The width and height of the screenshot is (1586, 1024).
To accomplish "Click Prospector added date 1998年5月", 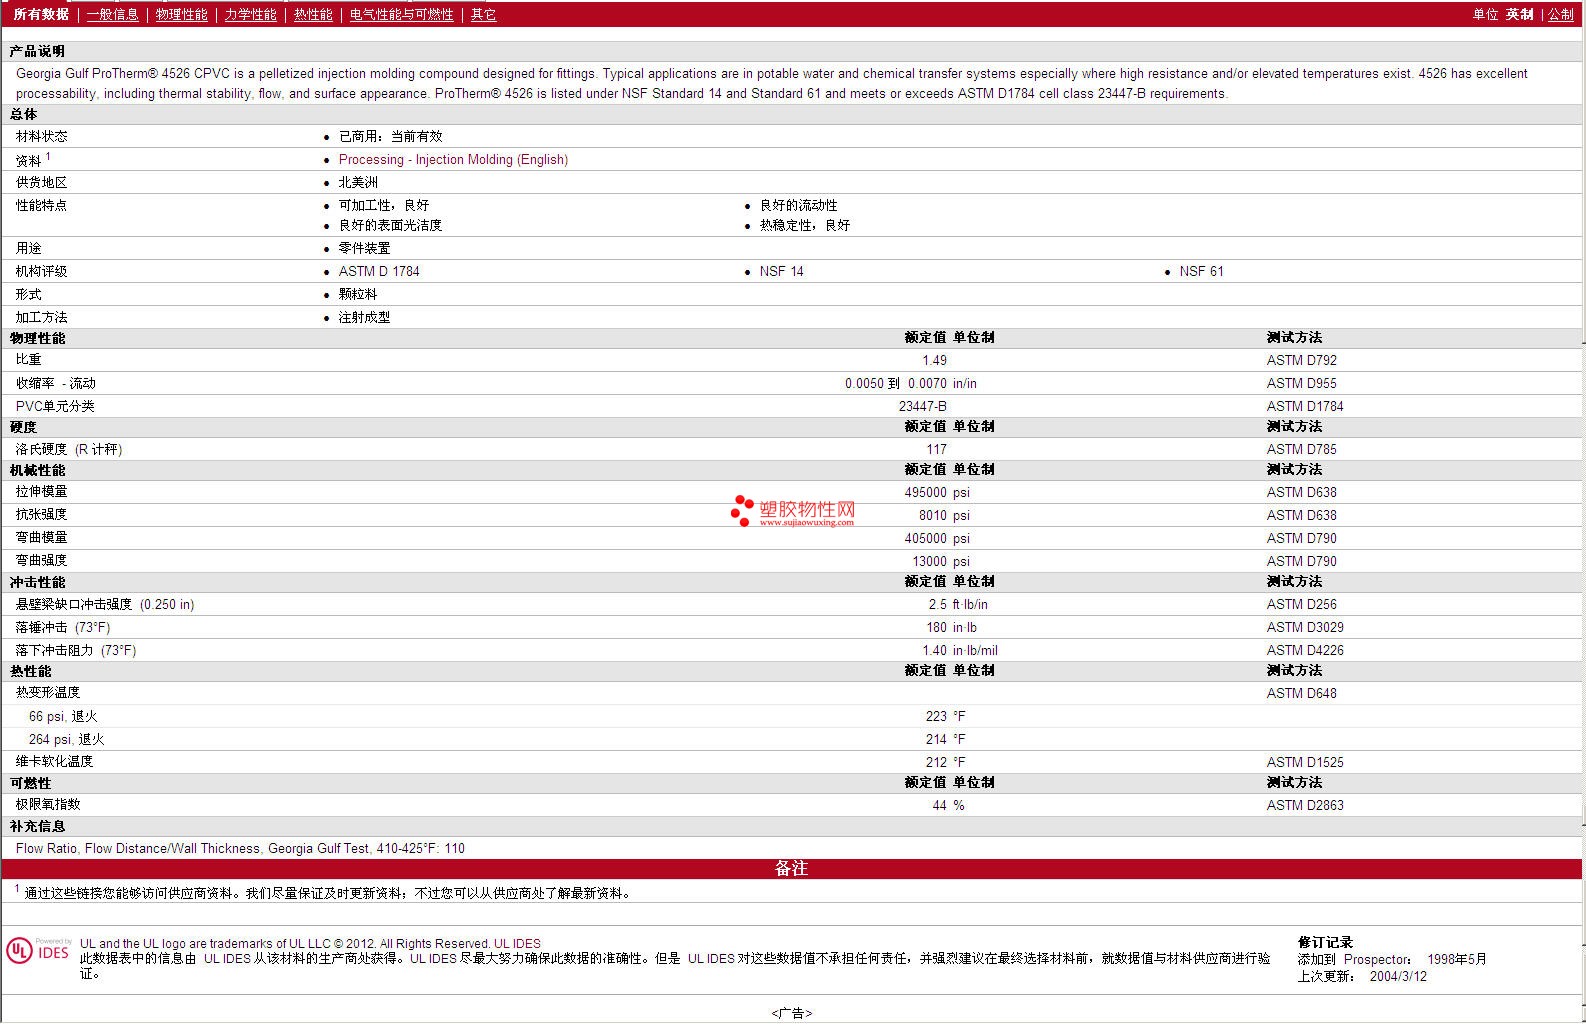I will coord(1457,959).
